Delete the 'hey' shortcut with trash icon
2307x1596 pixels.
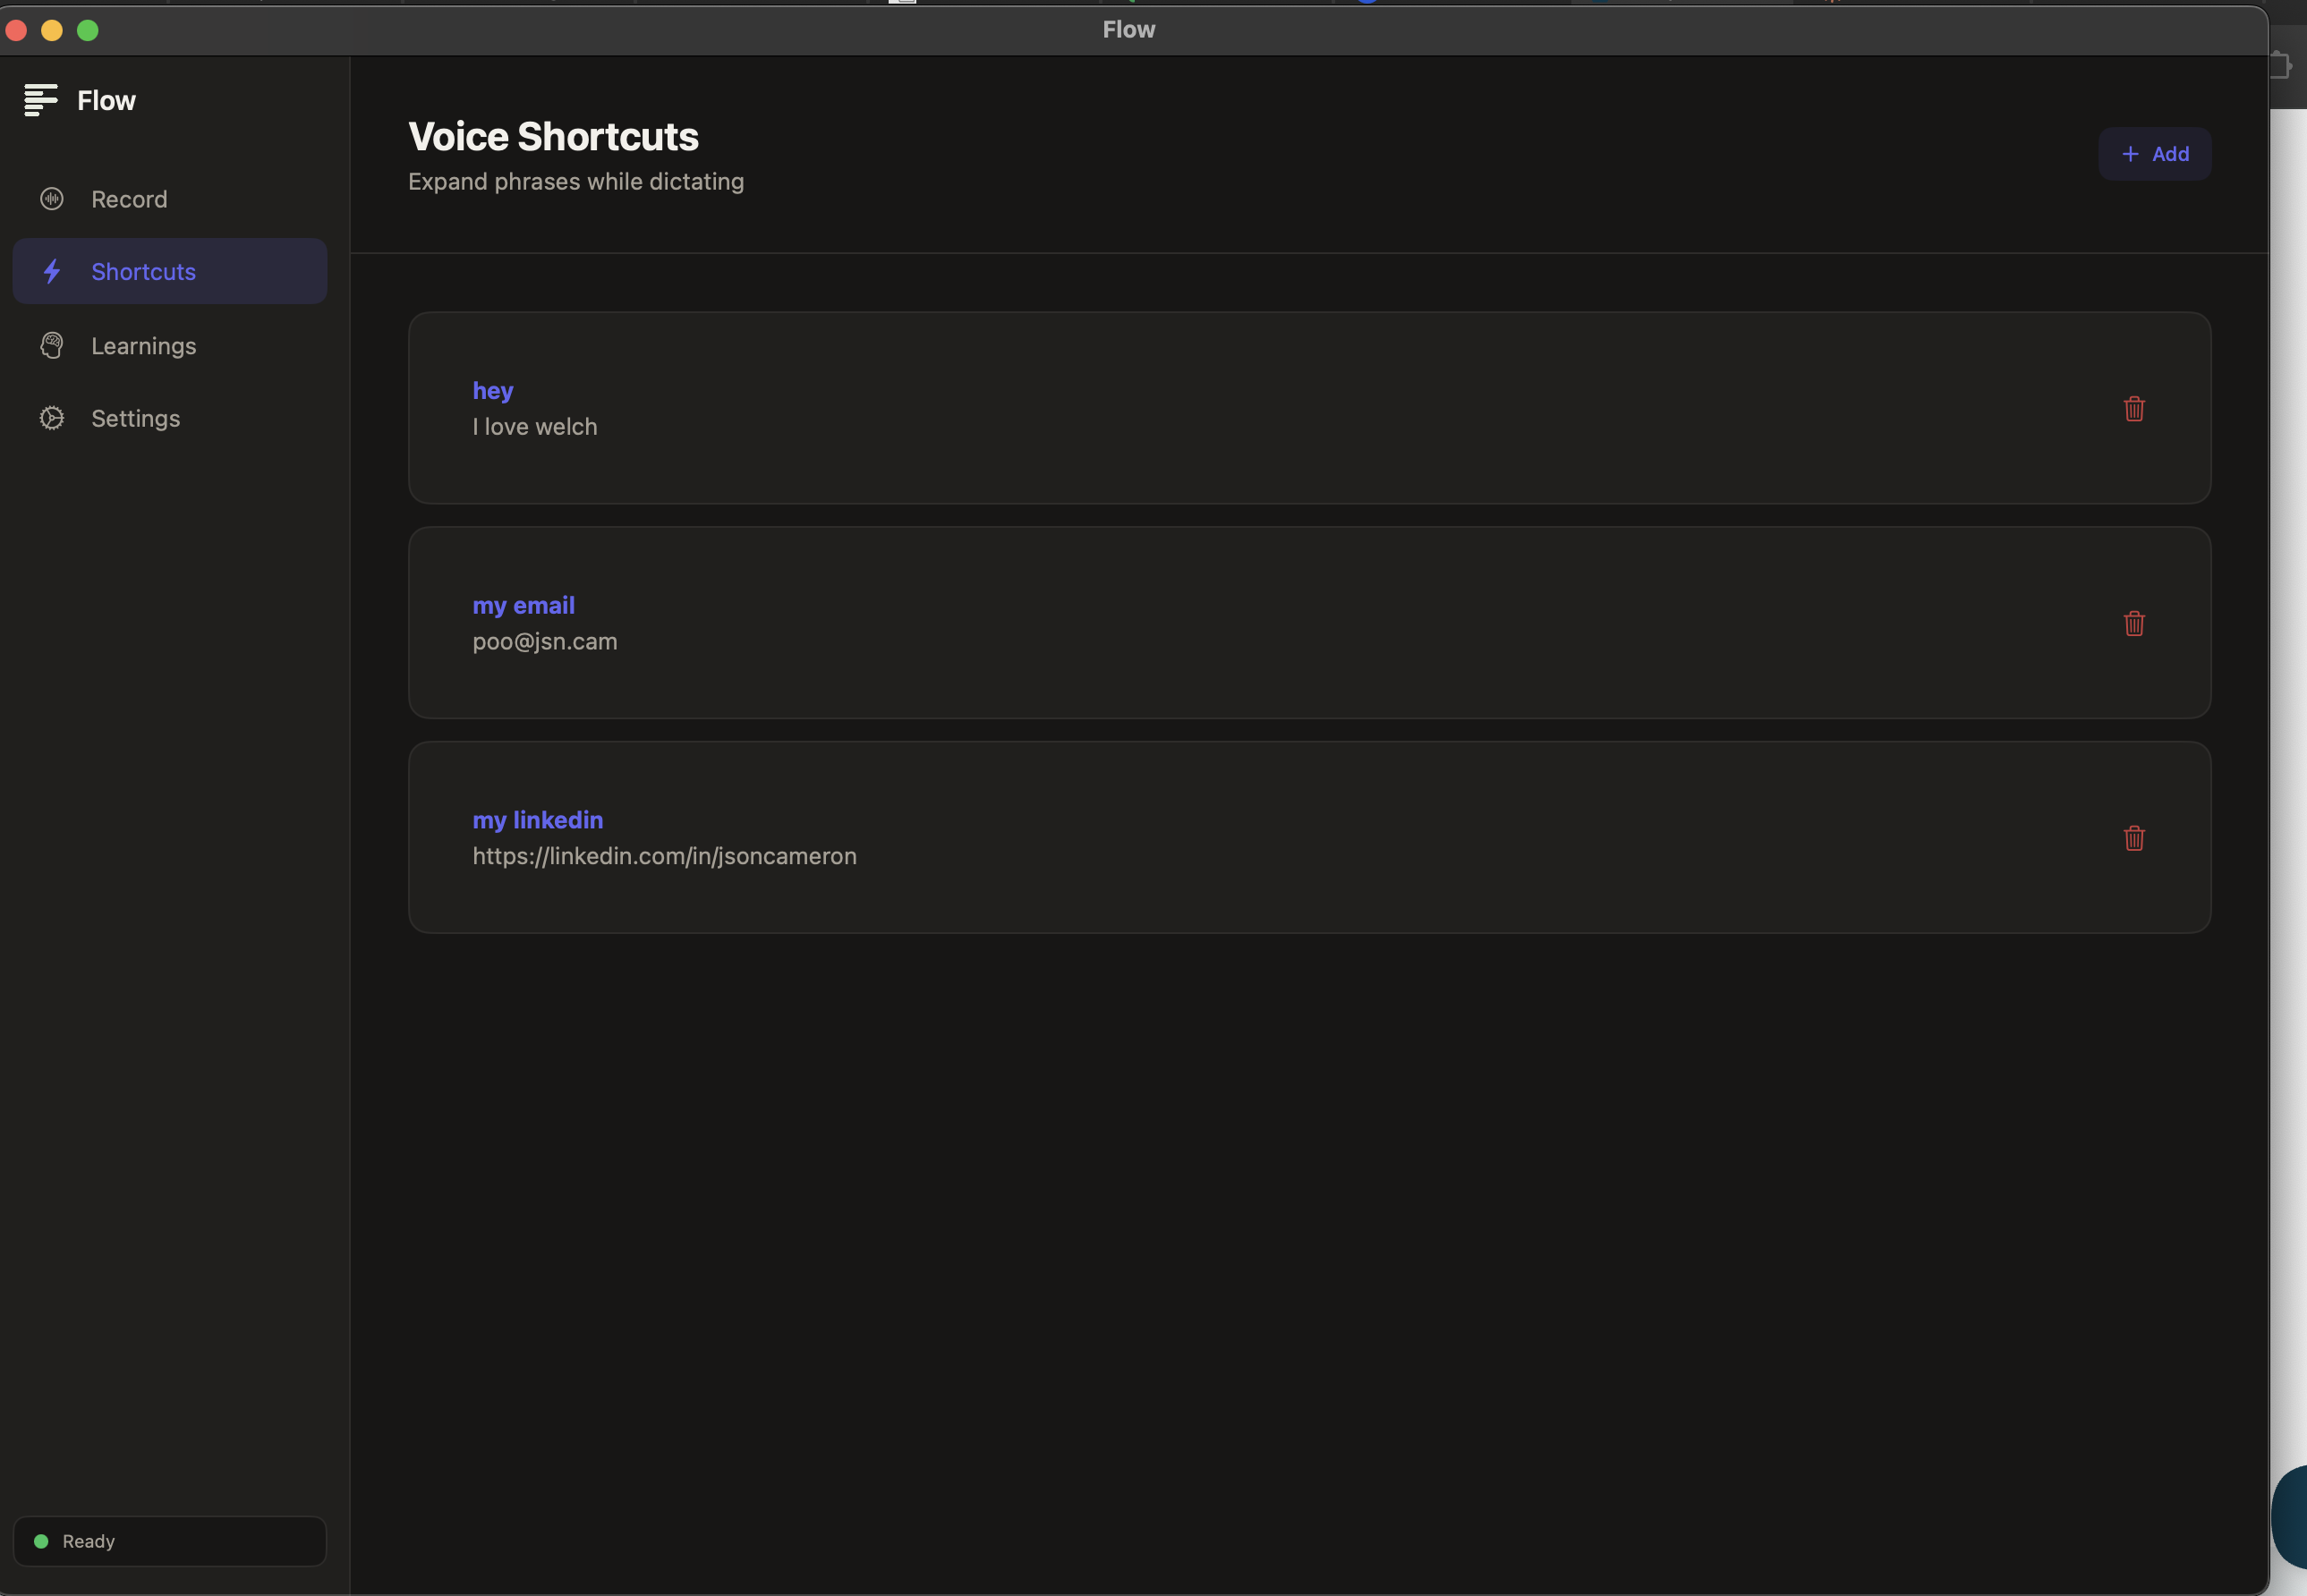[2133, 408]
